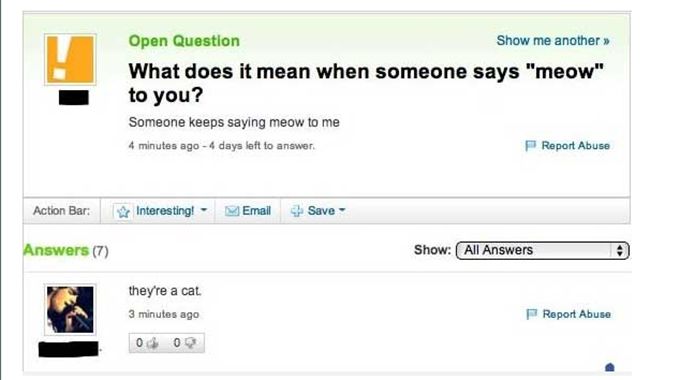Click the All Answers stepper arrows
This screenshot has width=680, height=380.
[620, 250]
